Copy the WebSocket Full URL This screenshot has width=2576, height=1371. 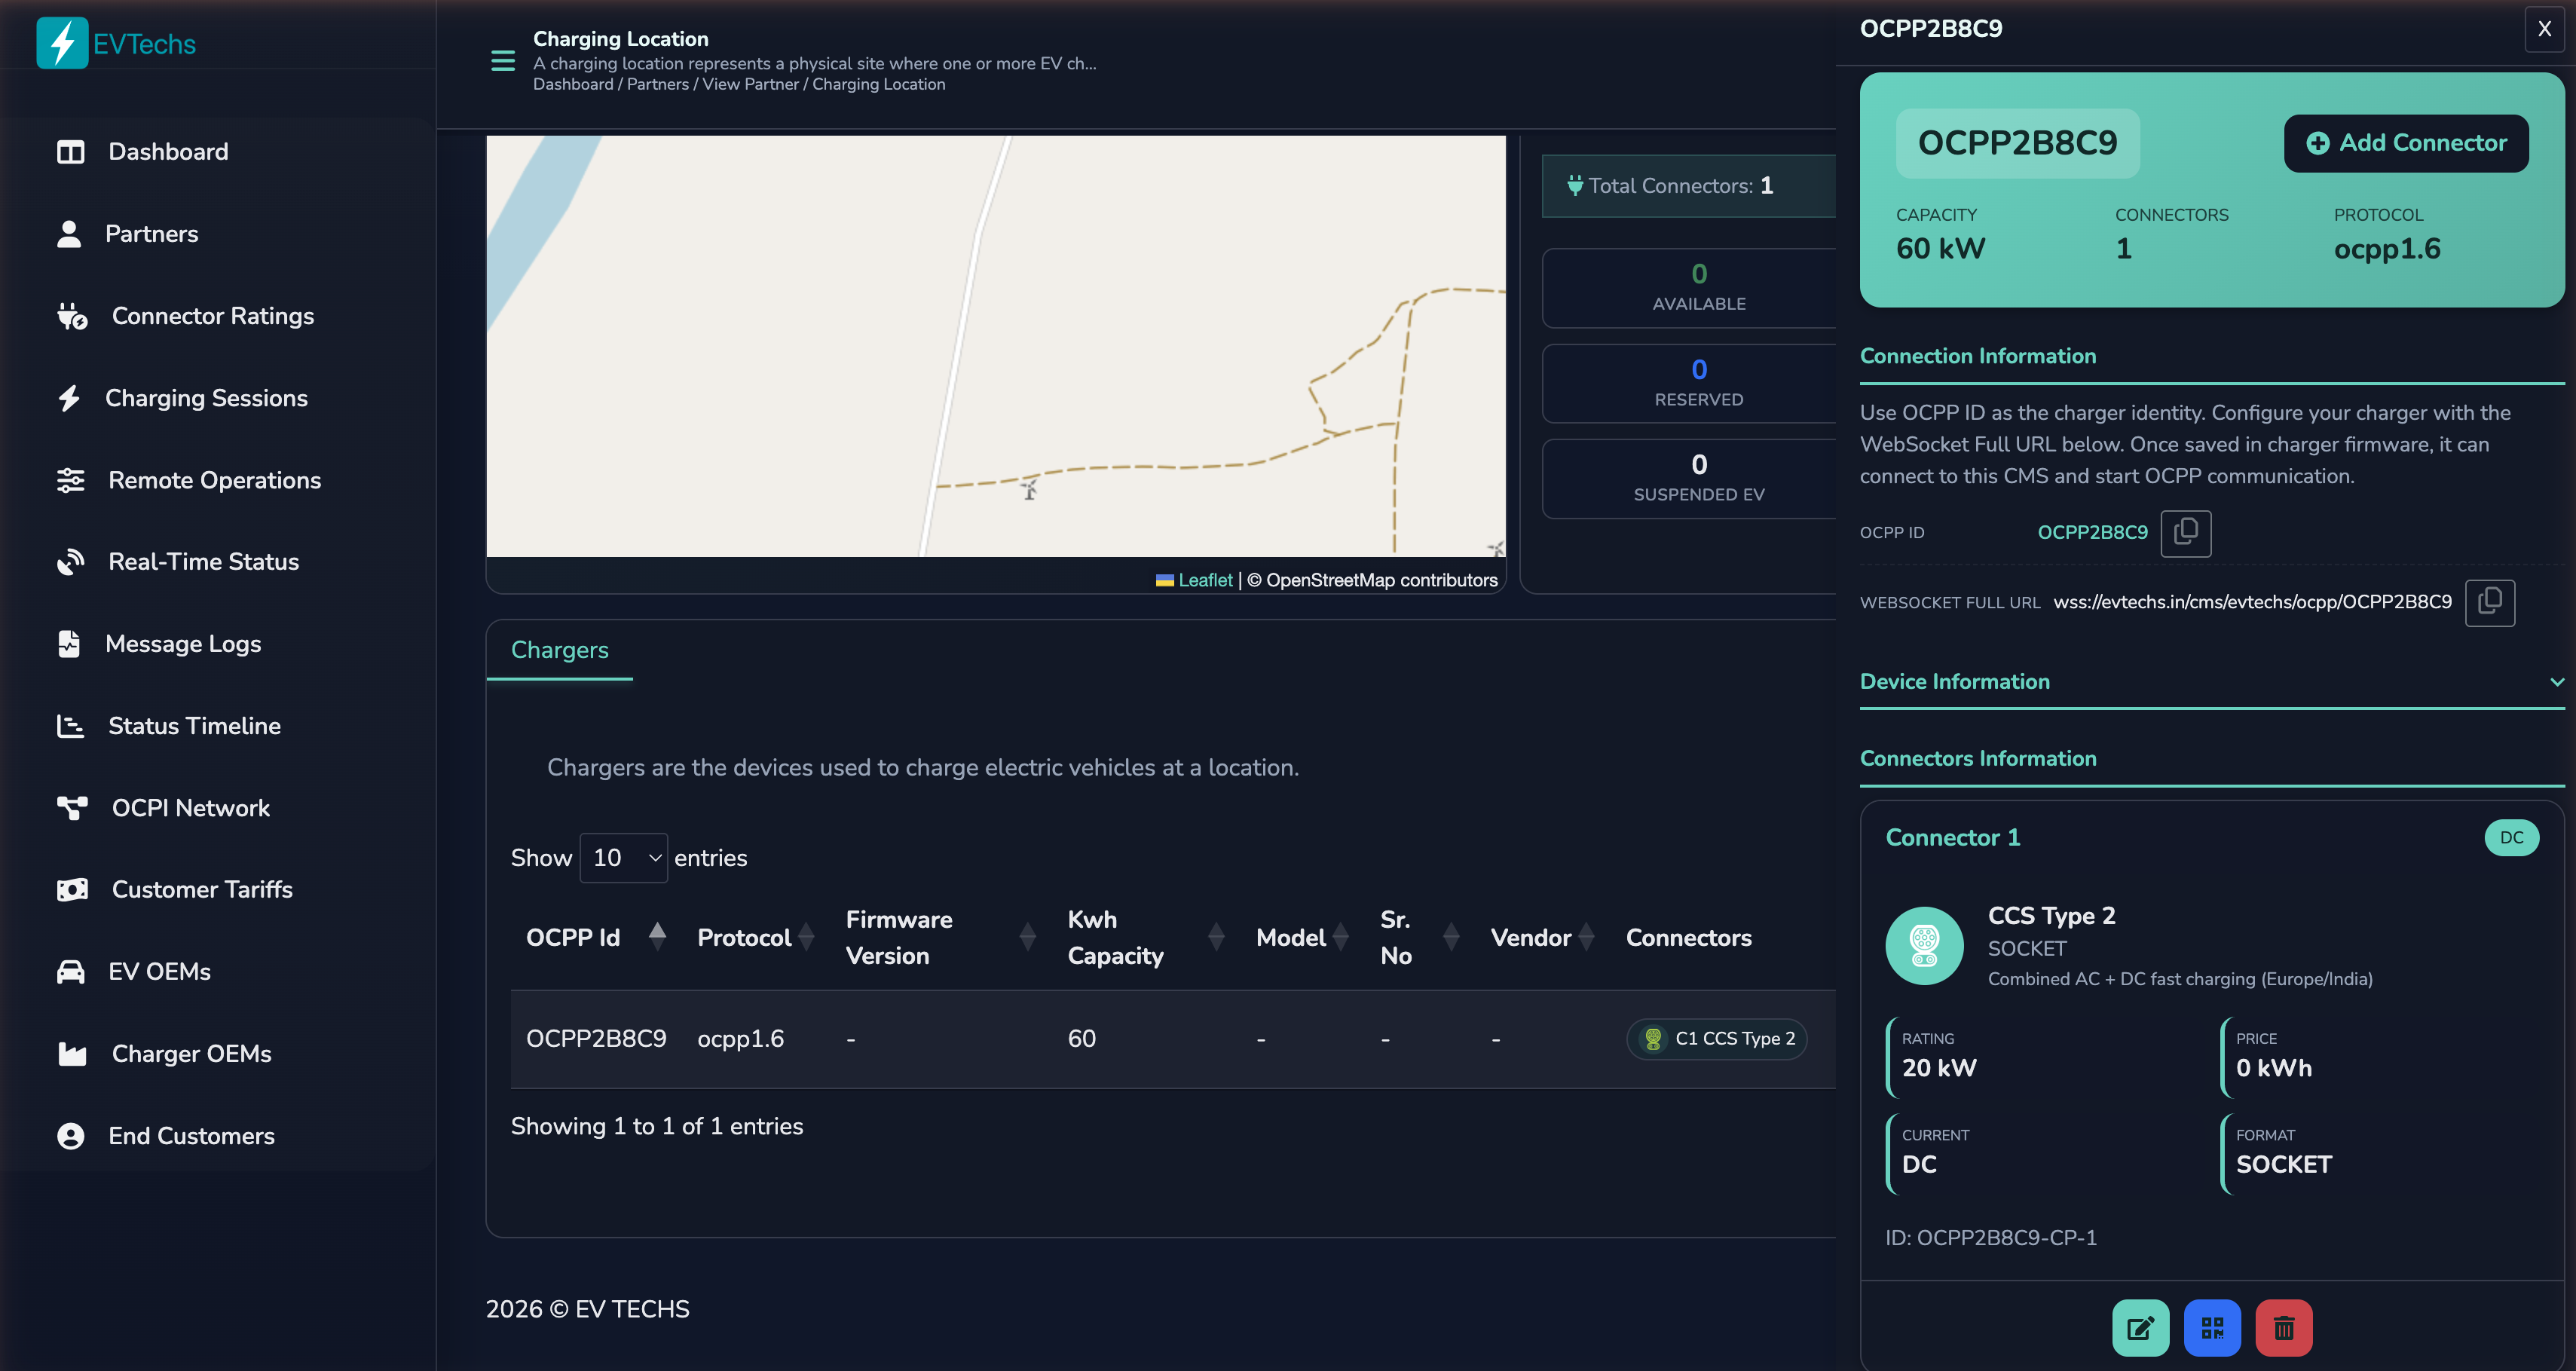2489,602
